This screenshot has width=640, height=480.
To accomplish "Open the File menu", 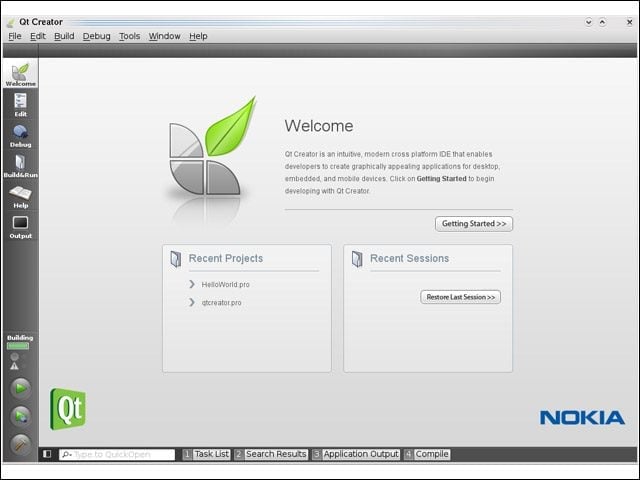I will tap(15, 36).
